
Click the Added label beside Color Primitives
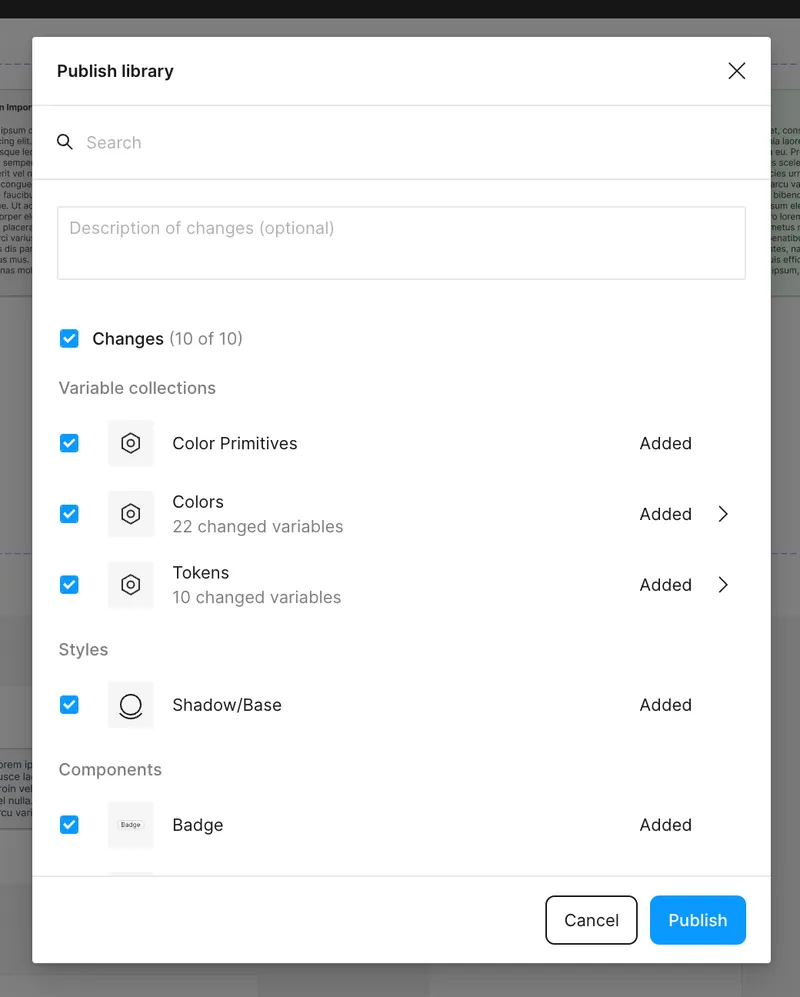(x=665, y=443)
